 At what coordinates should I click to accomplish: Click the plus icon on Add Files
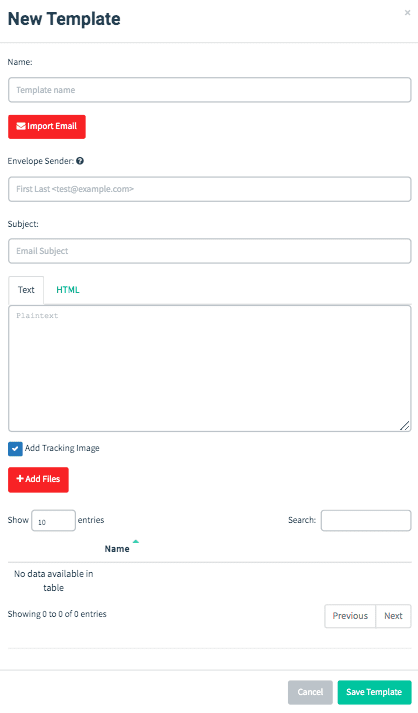pos(20,479)
